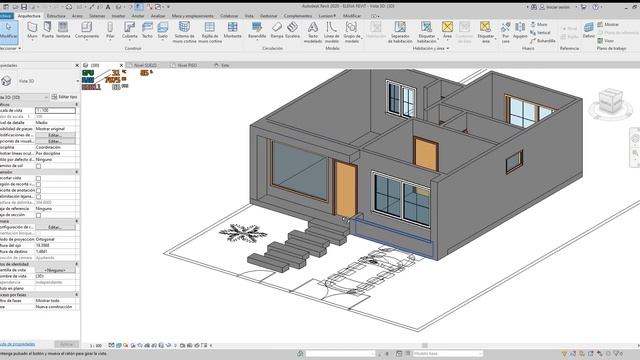Click Editar for Opciones de visualización
The width and height of the screenshot is (640, 360).
point(55,141)
